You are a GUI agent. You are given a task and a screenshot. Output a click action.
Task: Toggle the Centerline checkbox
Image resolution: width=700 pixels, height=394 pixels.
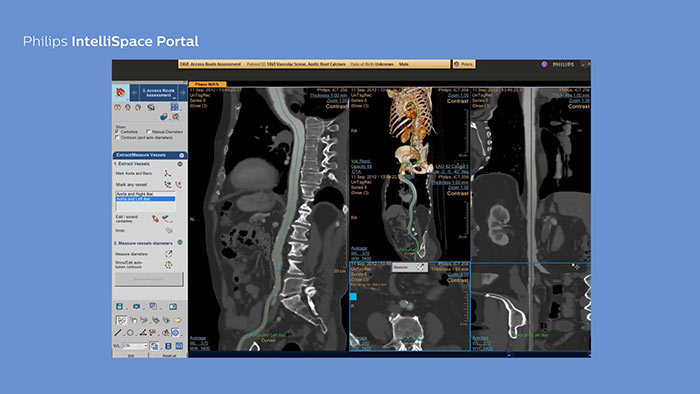[x=117, y=132]
